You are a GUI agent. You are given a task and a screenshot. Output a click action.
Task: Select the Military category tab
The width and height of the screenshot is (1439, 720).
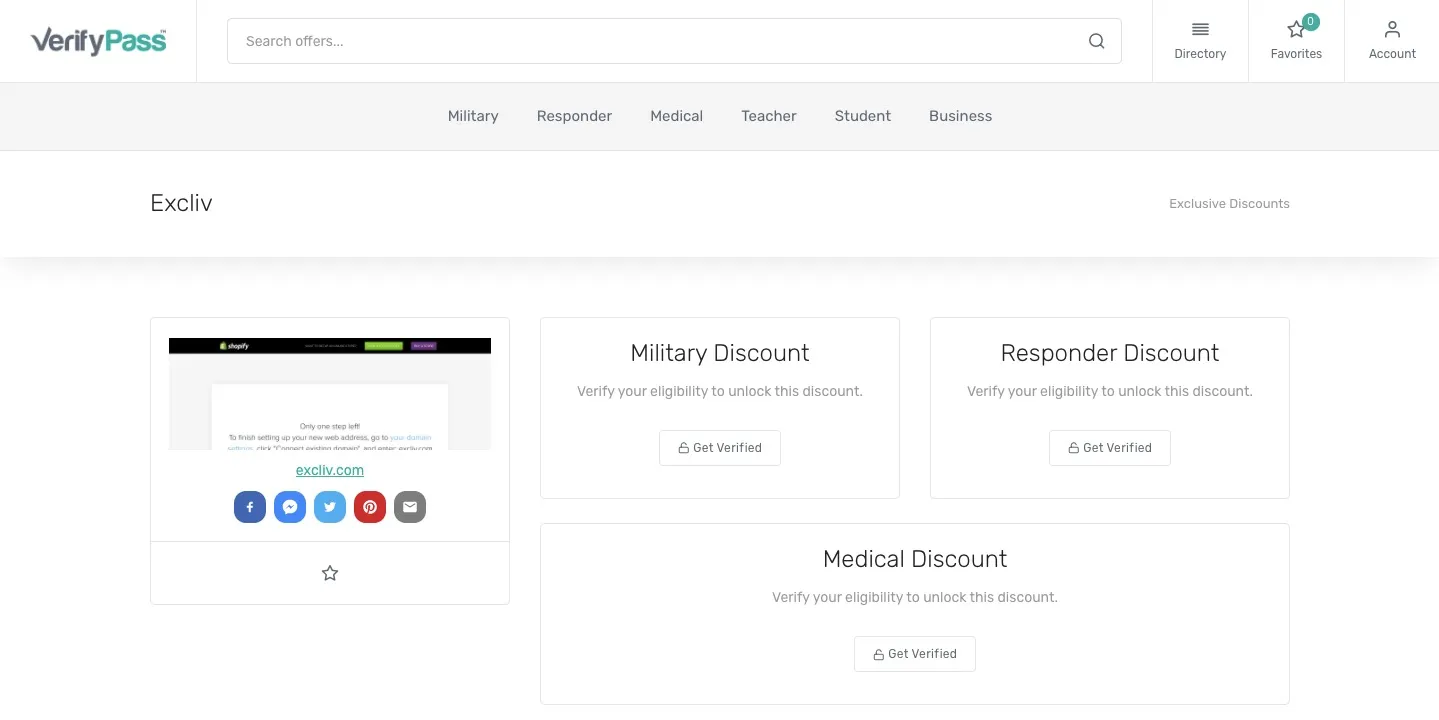473,116
